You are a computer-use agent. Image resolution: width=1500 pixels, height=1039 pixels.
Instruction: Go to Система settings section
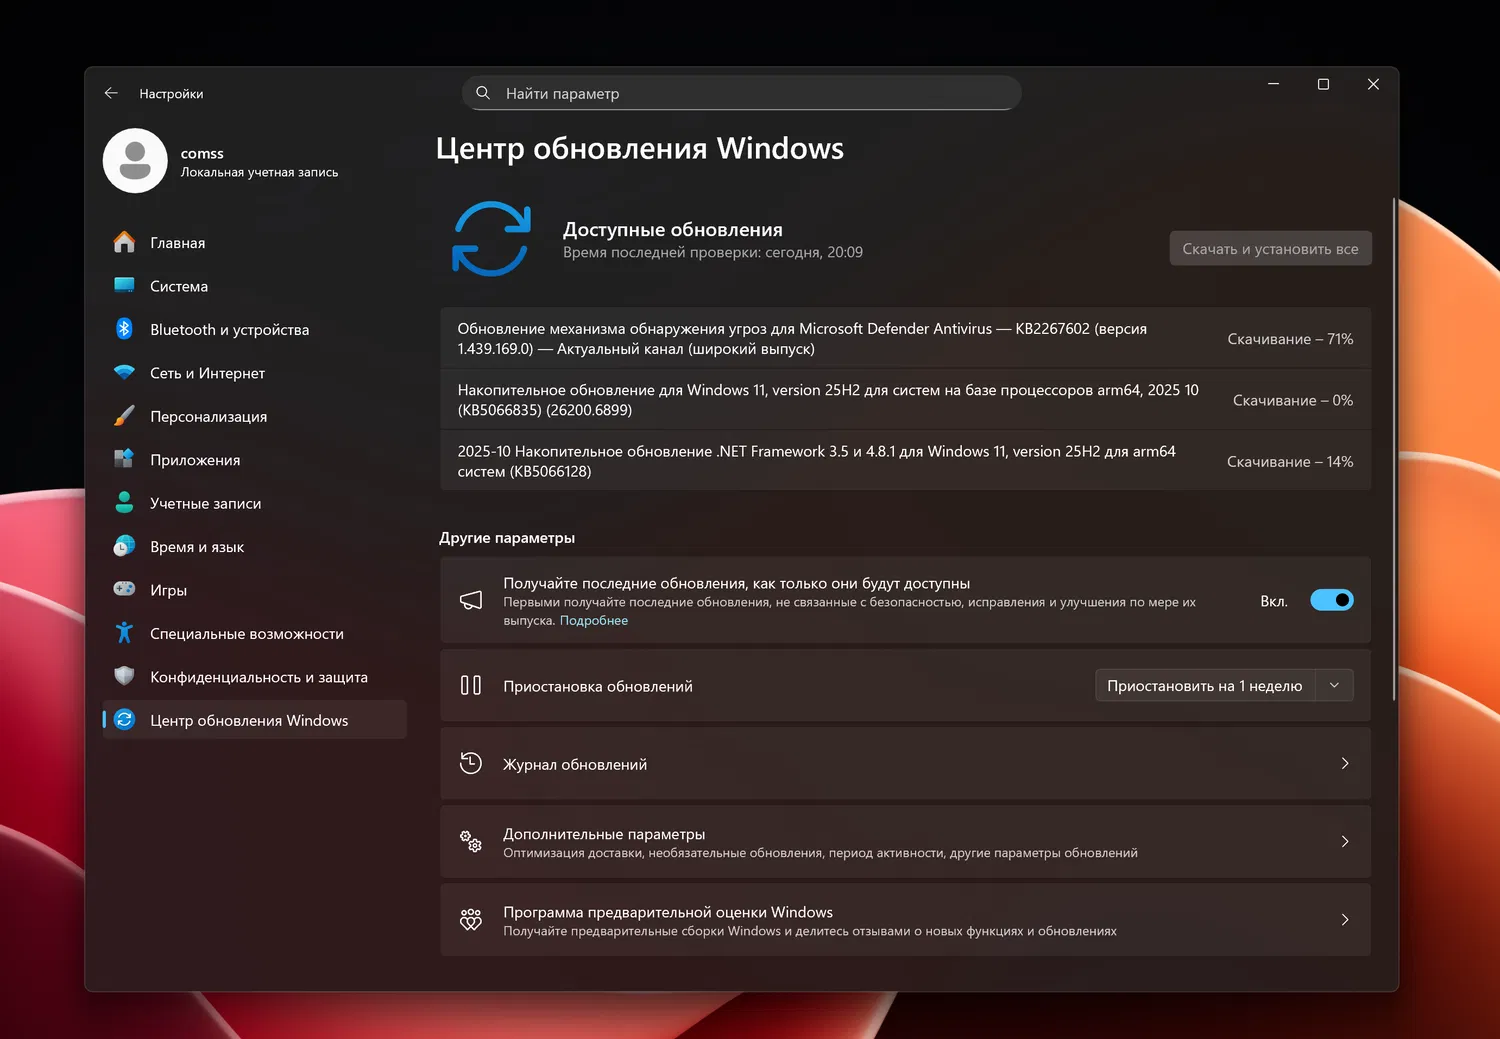255,286
